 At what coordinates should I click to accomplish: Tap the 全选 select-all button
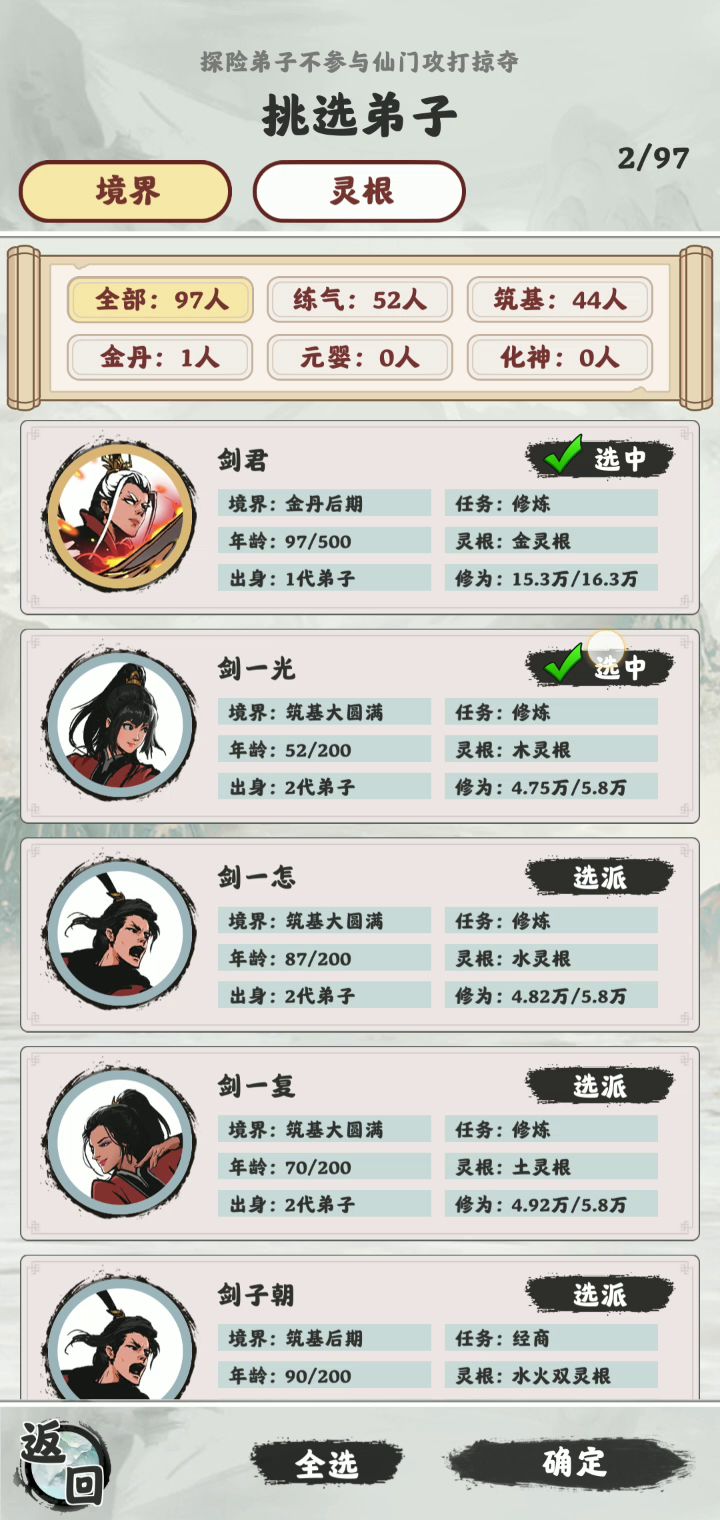326,1464
